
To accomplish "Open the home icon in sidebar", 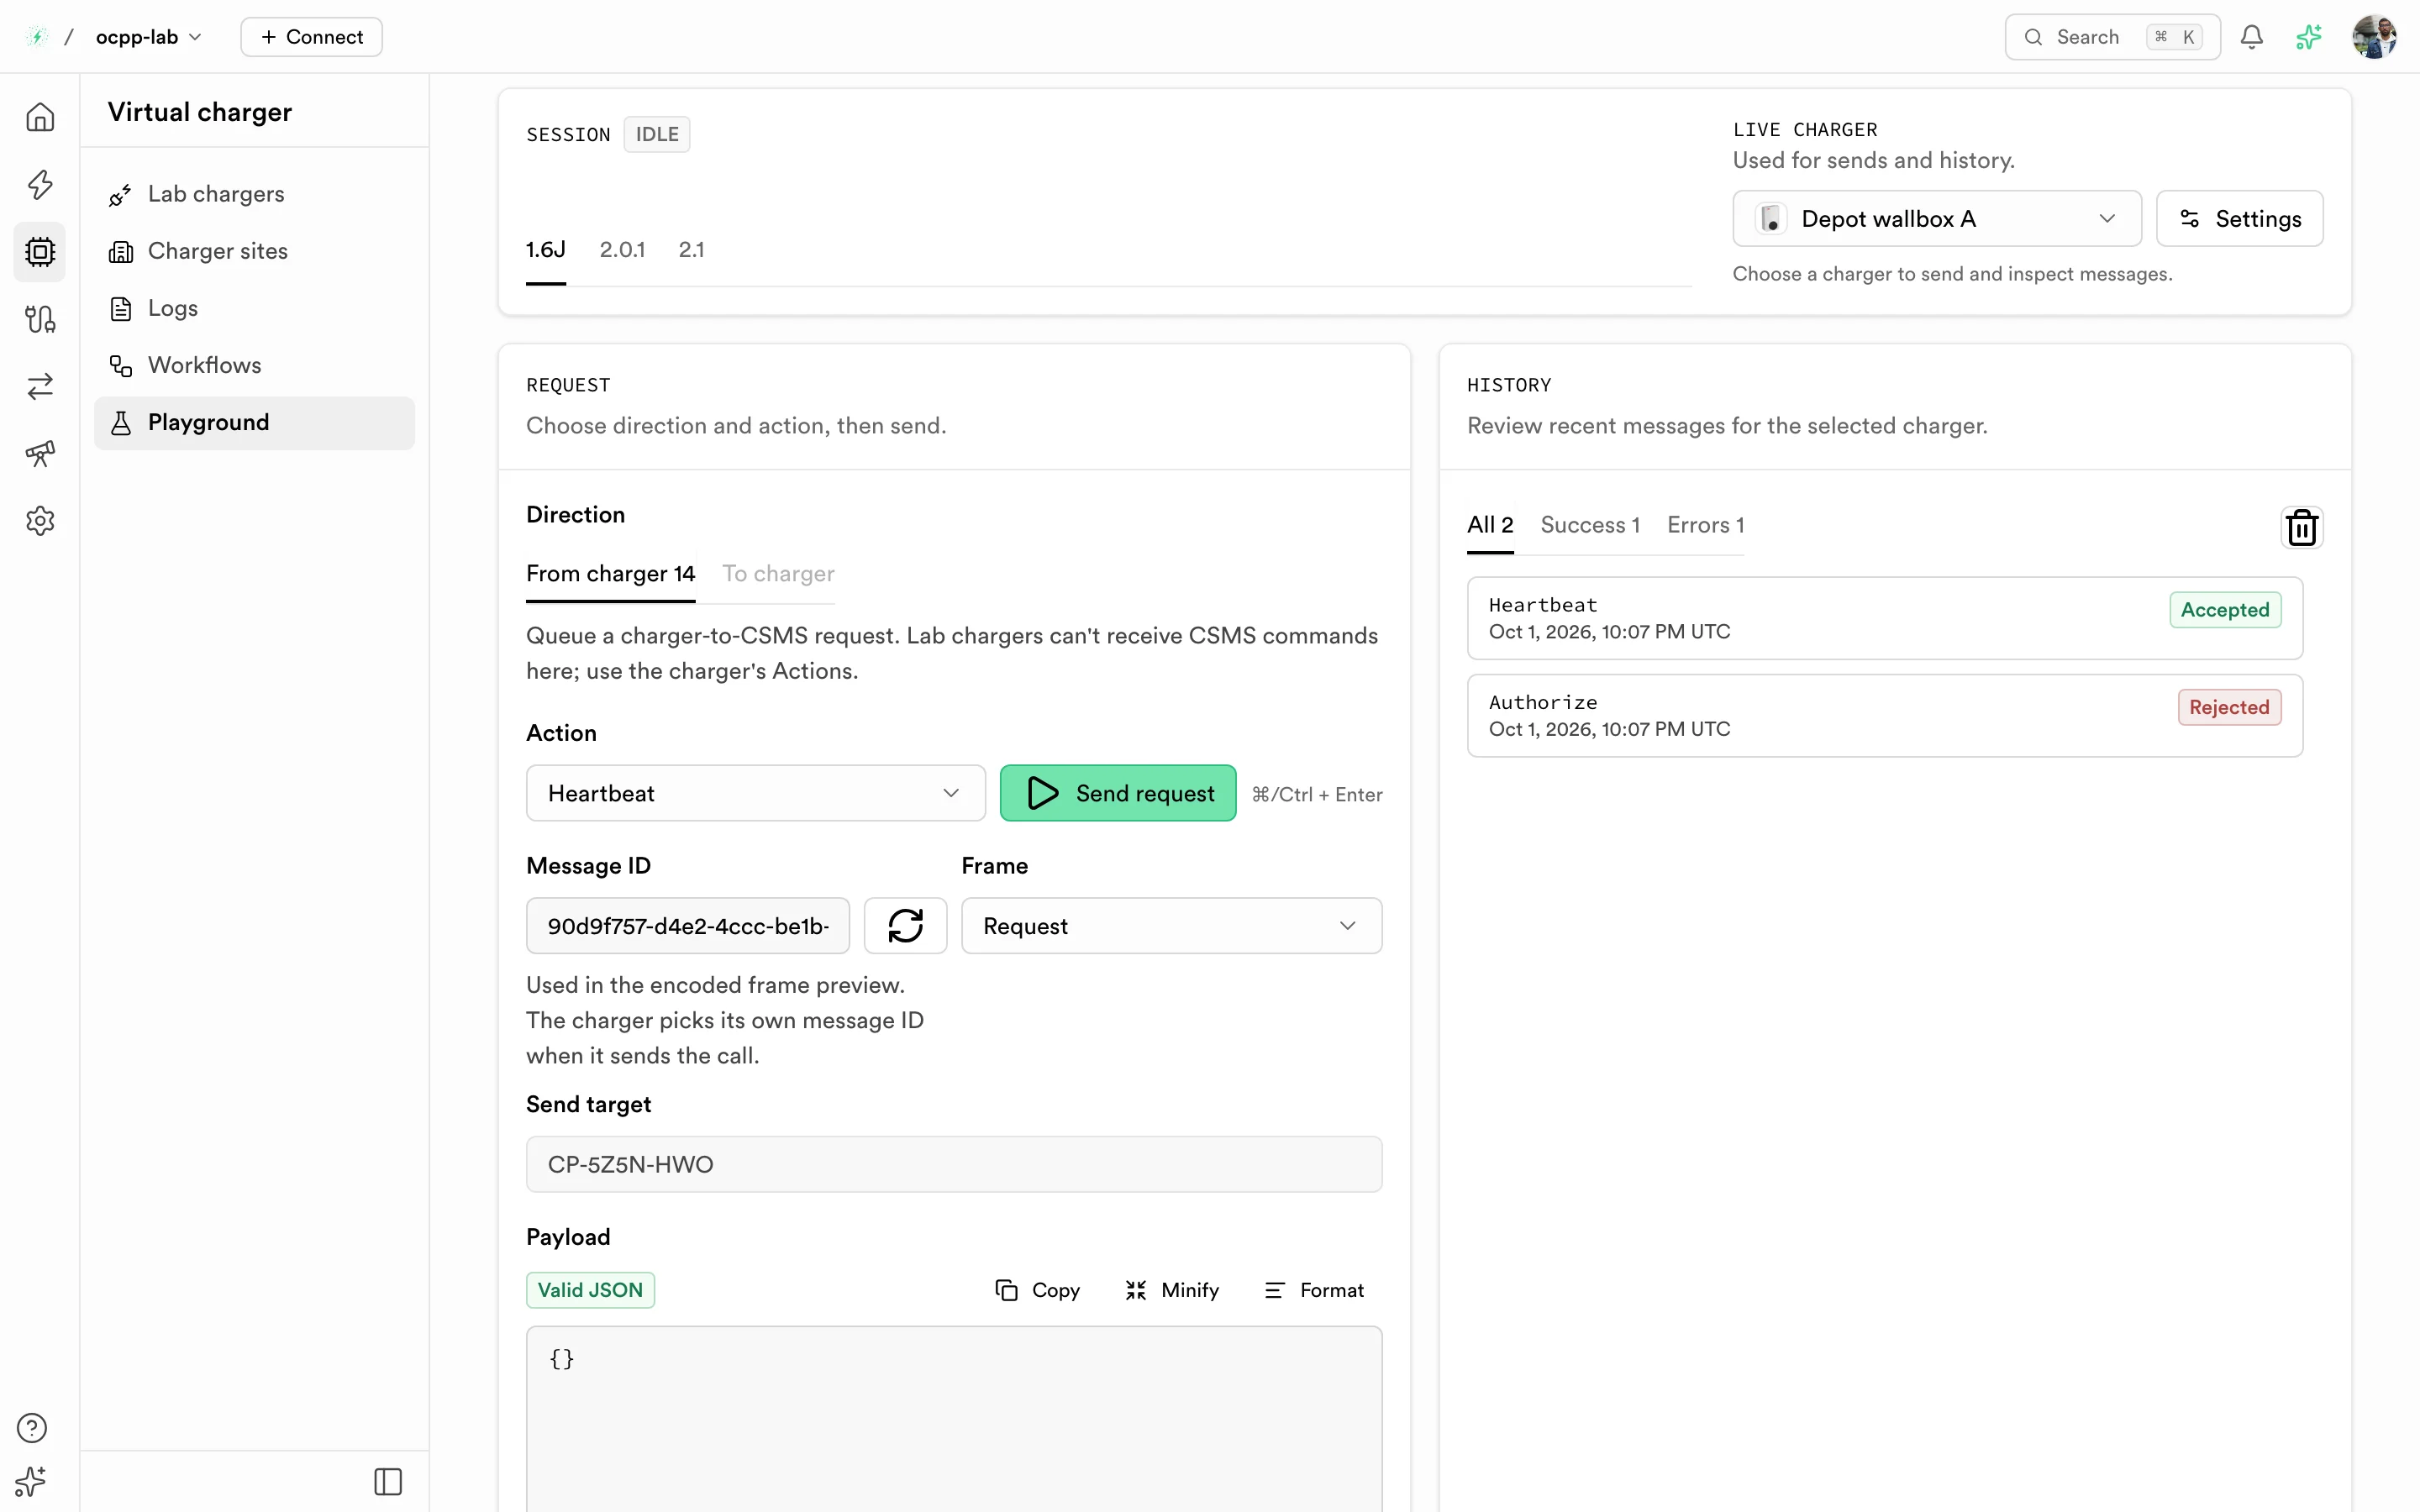I will [x=40, y=117].
